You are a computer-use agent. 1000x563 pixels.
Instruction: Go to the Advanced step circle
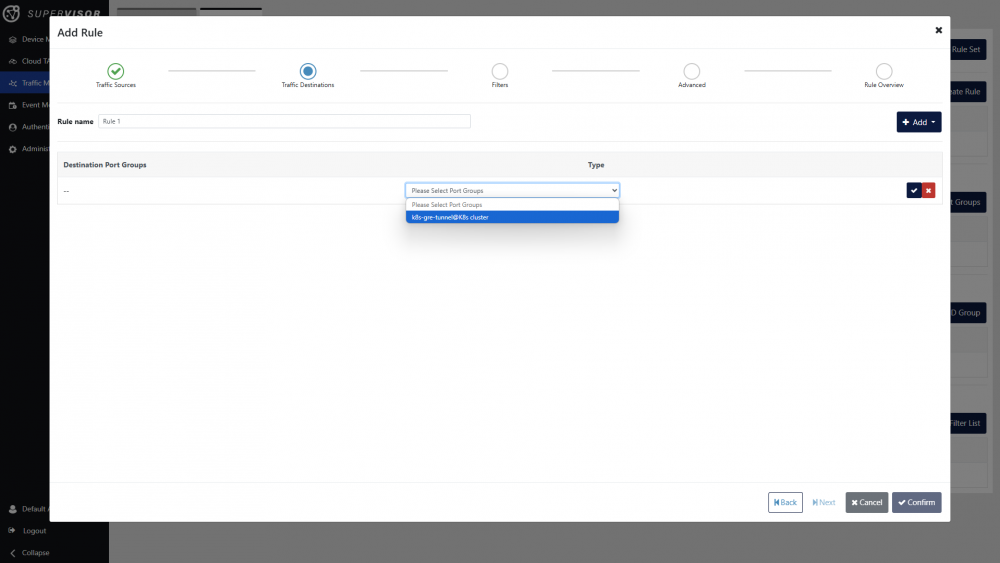pos(692,71)
